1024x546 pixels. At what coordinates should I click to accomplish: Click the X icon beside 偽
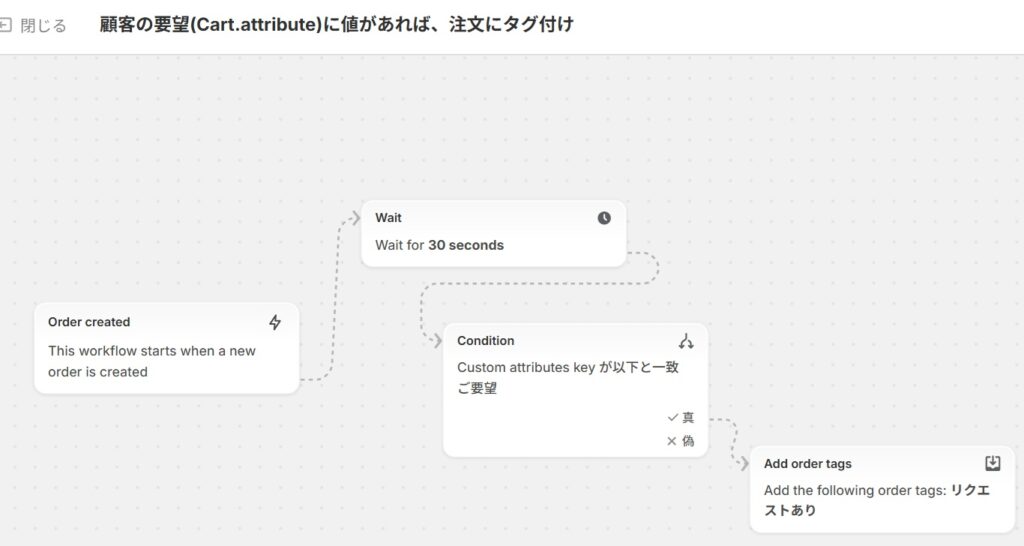(x=672, y=441)
